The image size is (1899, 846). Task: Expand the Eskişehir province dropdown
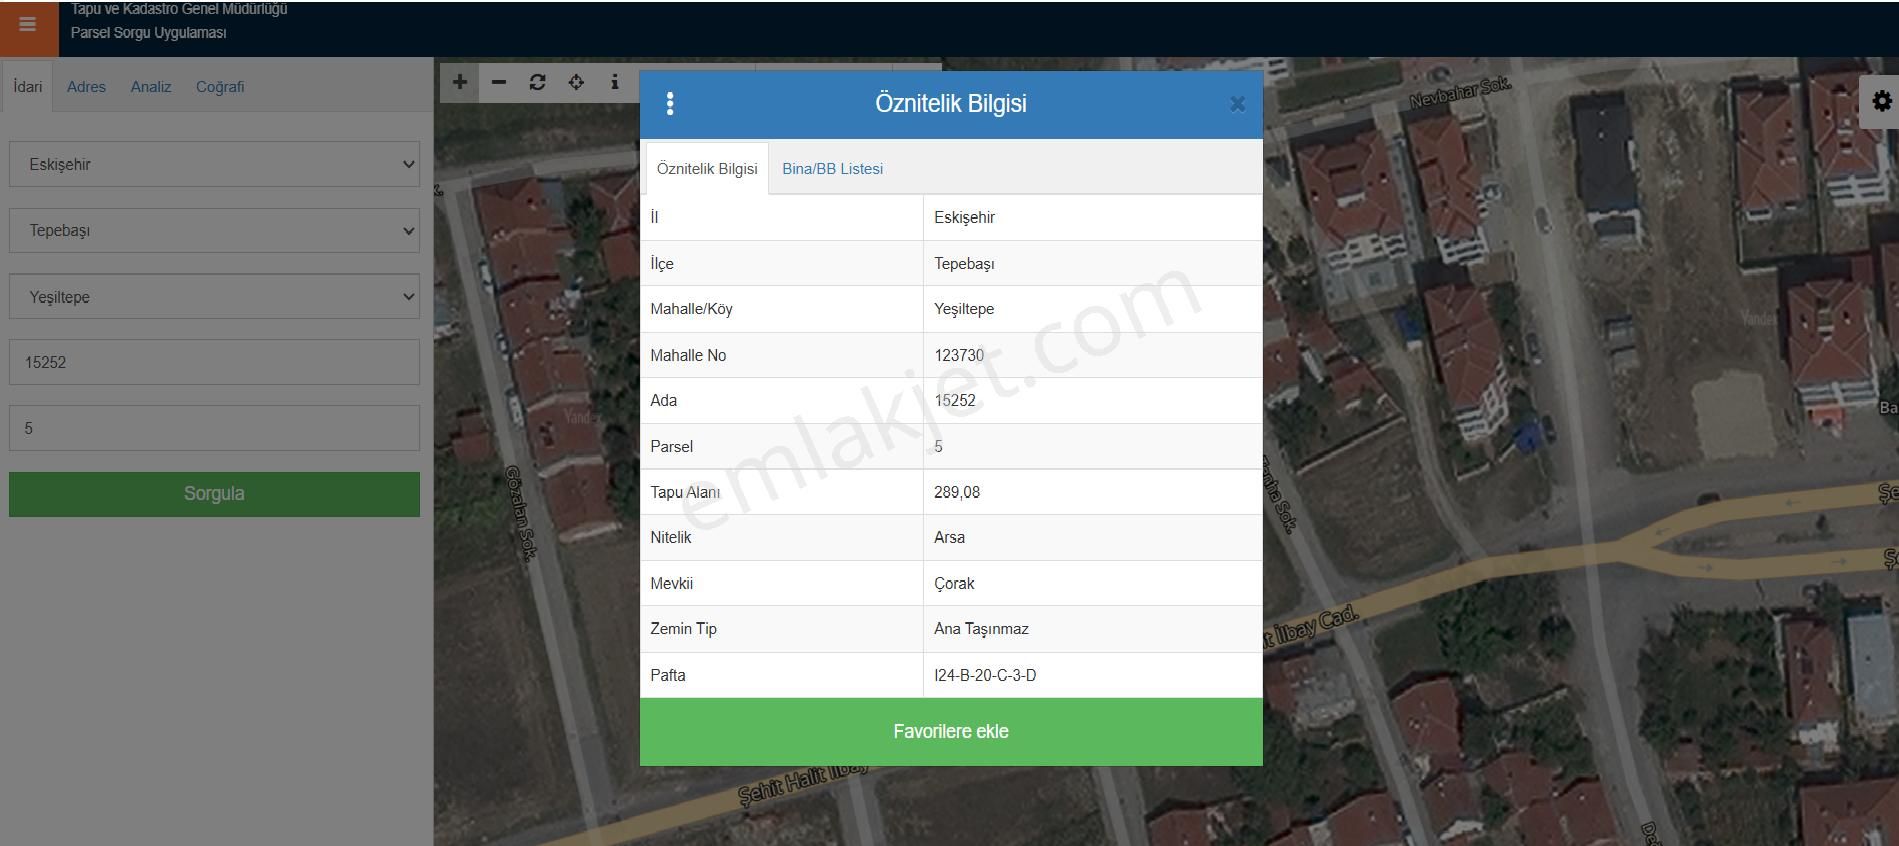click(214, 164)
